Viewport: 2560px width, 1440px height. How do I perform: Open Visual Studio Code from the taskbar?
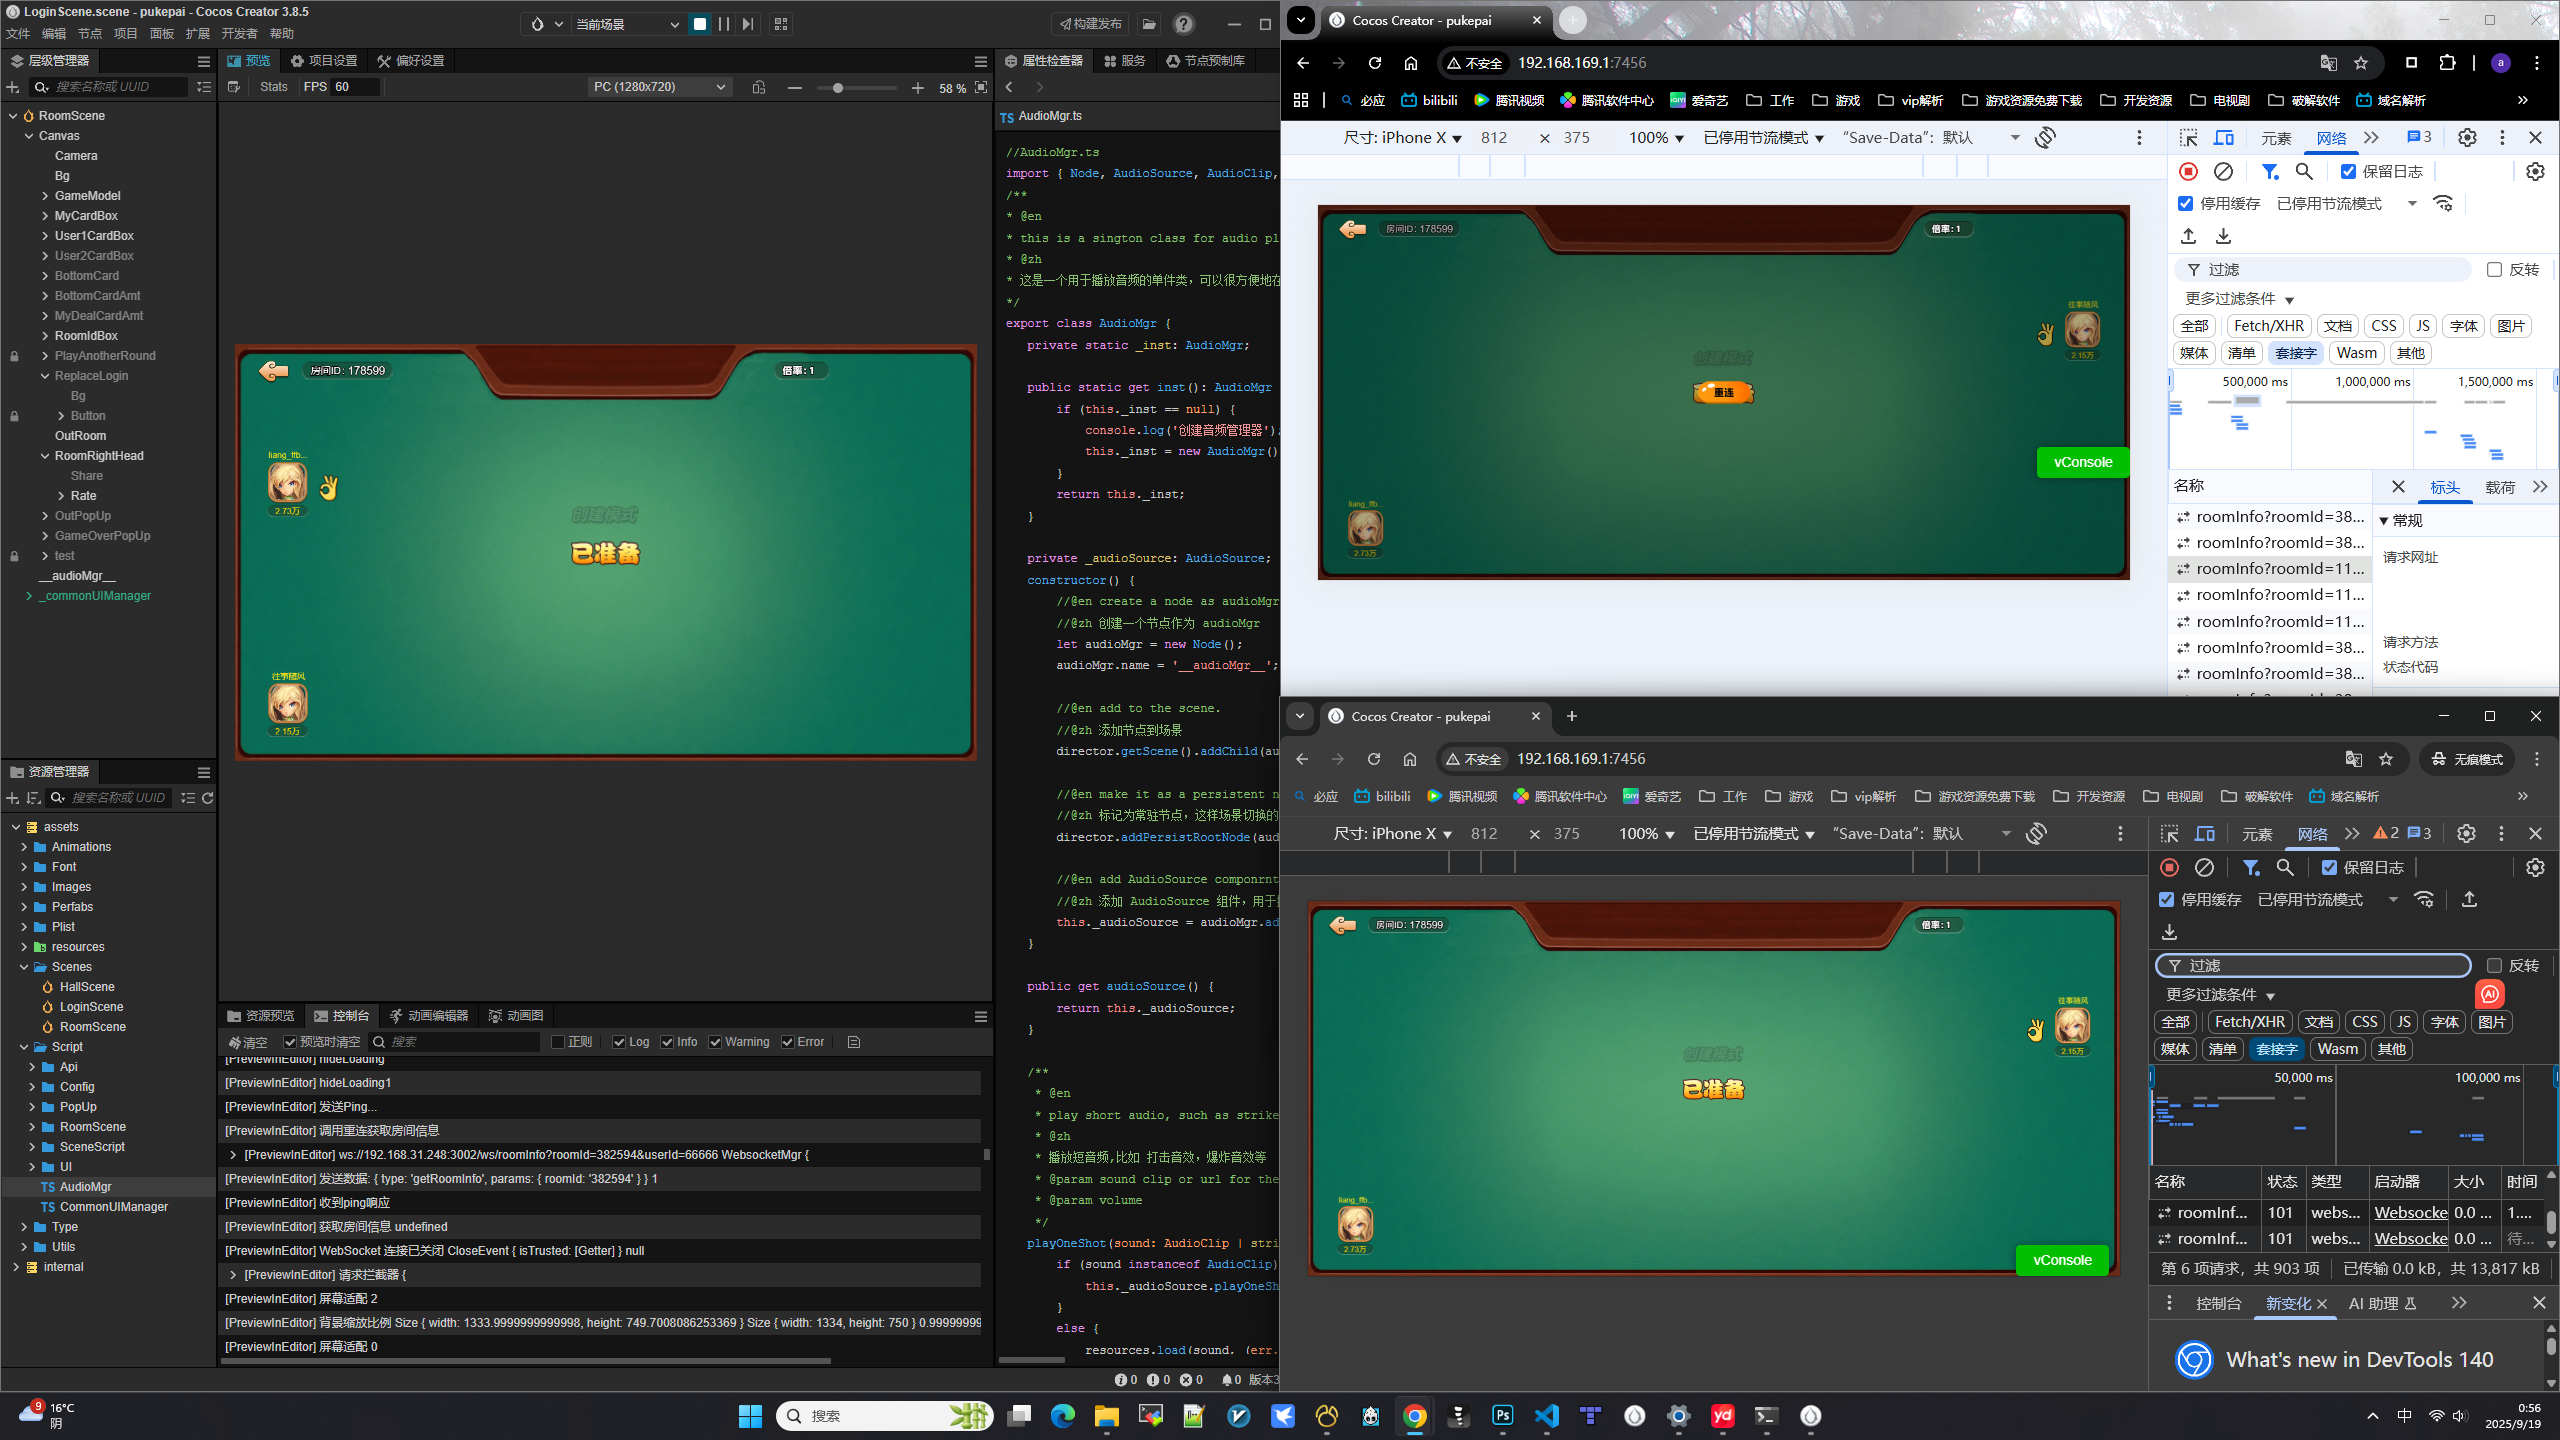click(x=1547, y=1416)
